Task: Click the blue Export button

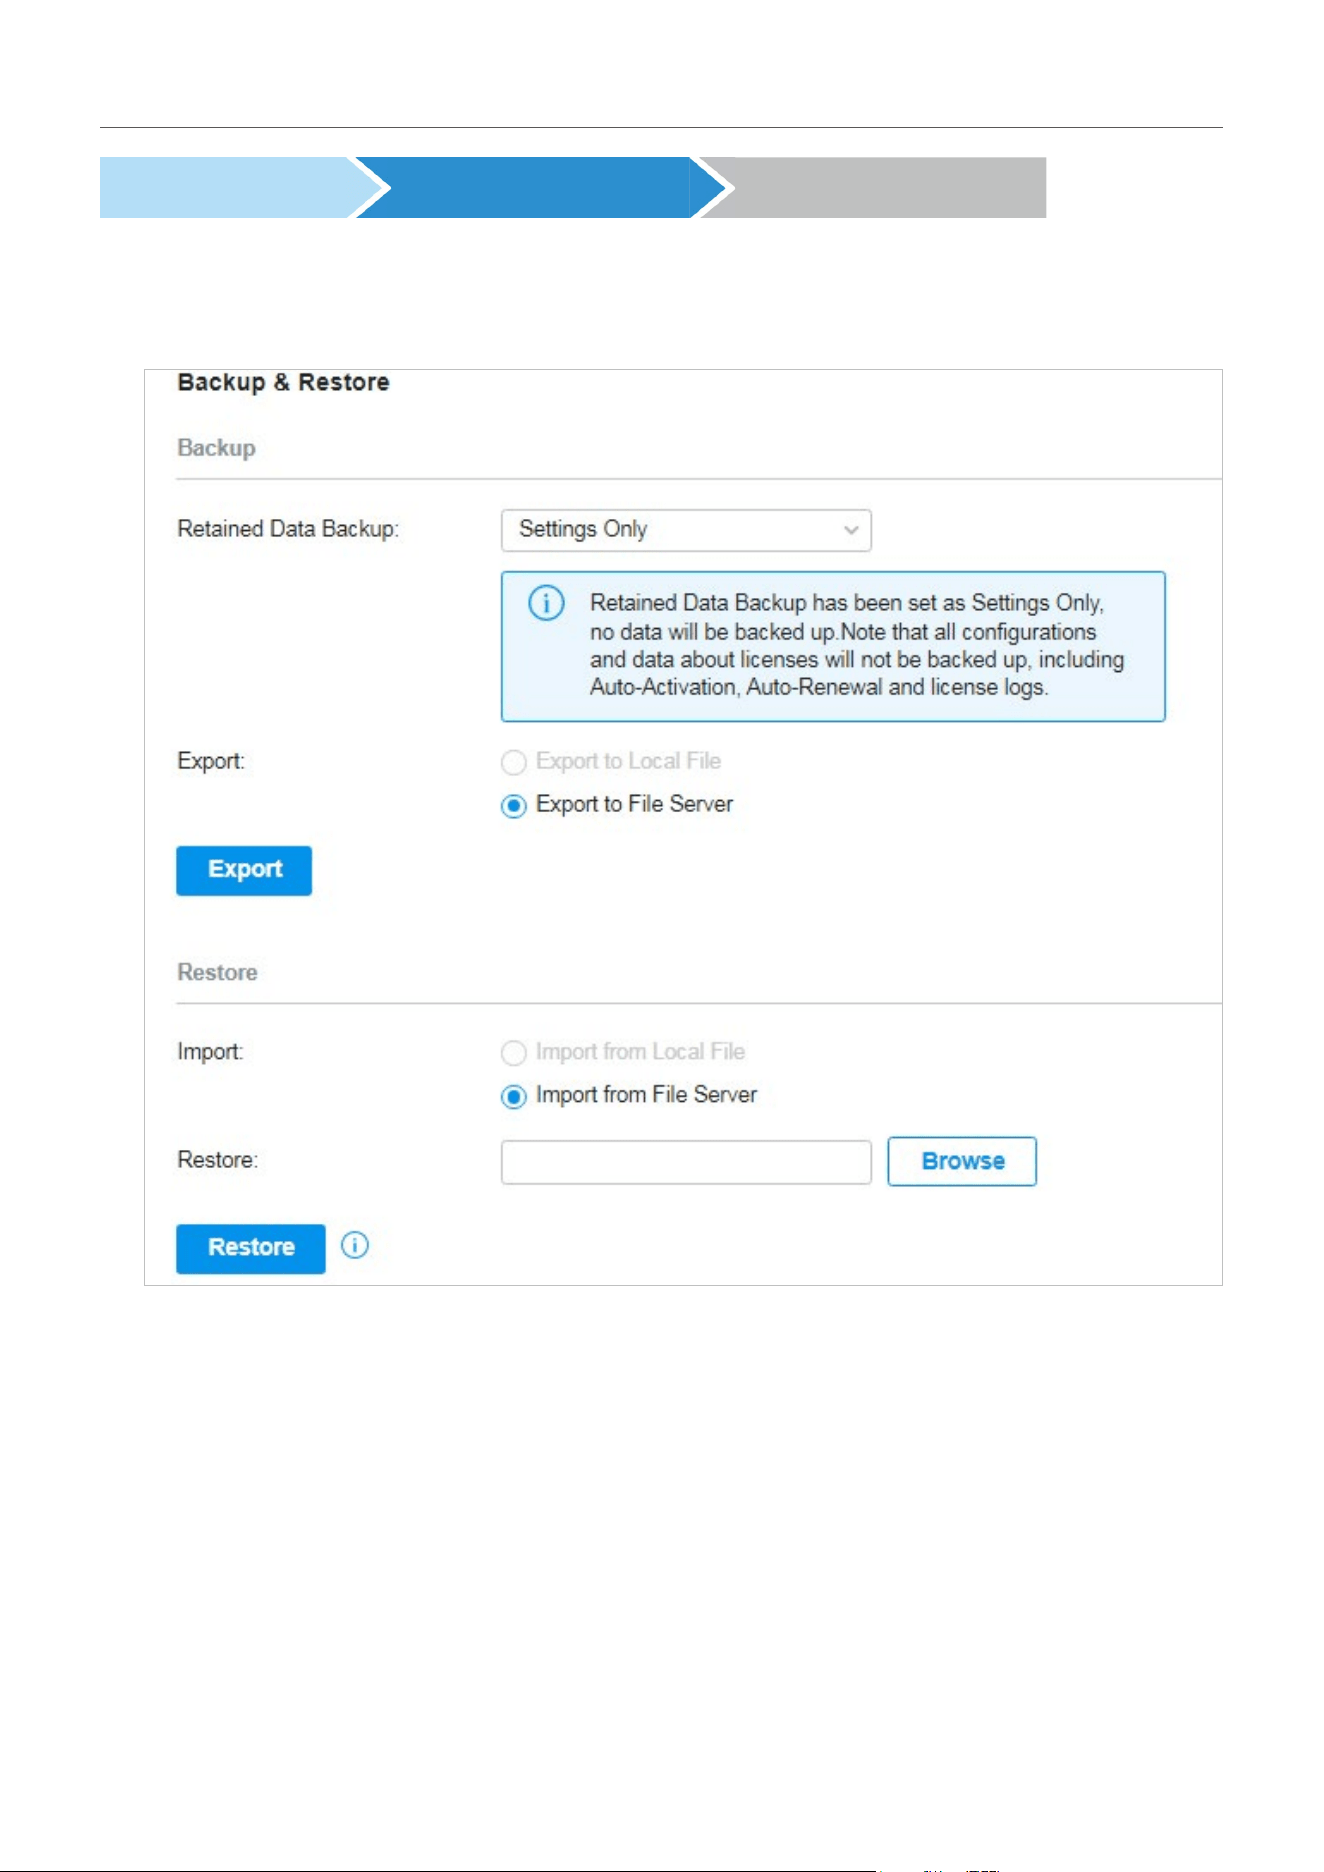Action: (x=244, y=870)
